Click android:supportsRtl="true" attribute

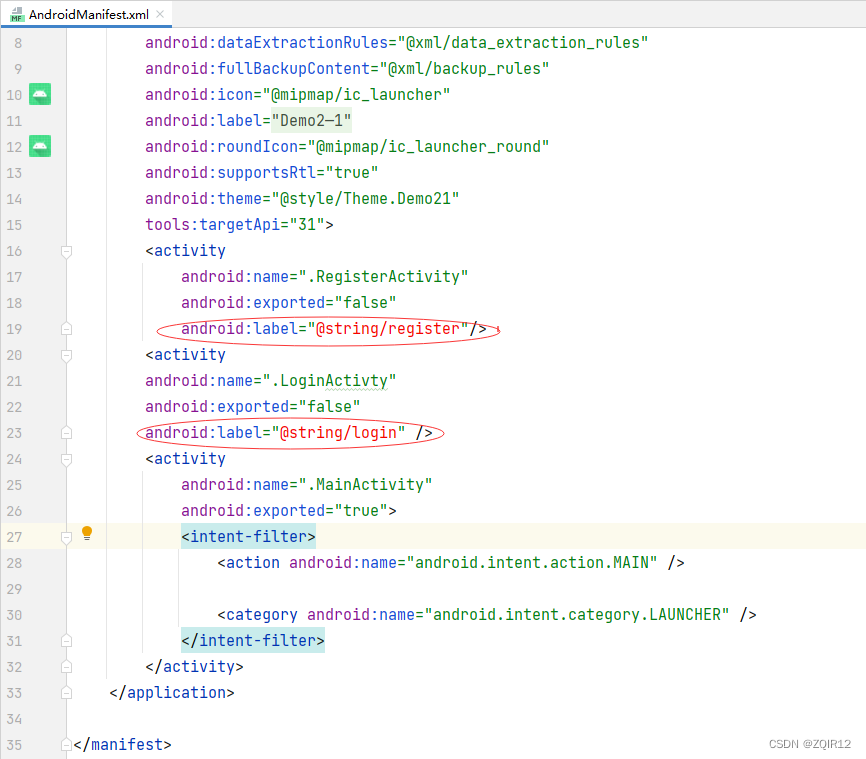[262, 172]
